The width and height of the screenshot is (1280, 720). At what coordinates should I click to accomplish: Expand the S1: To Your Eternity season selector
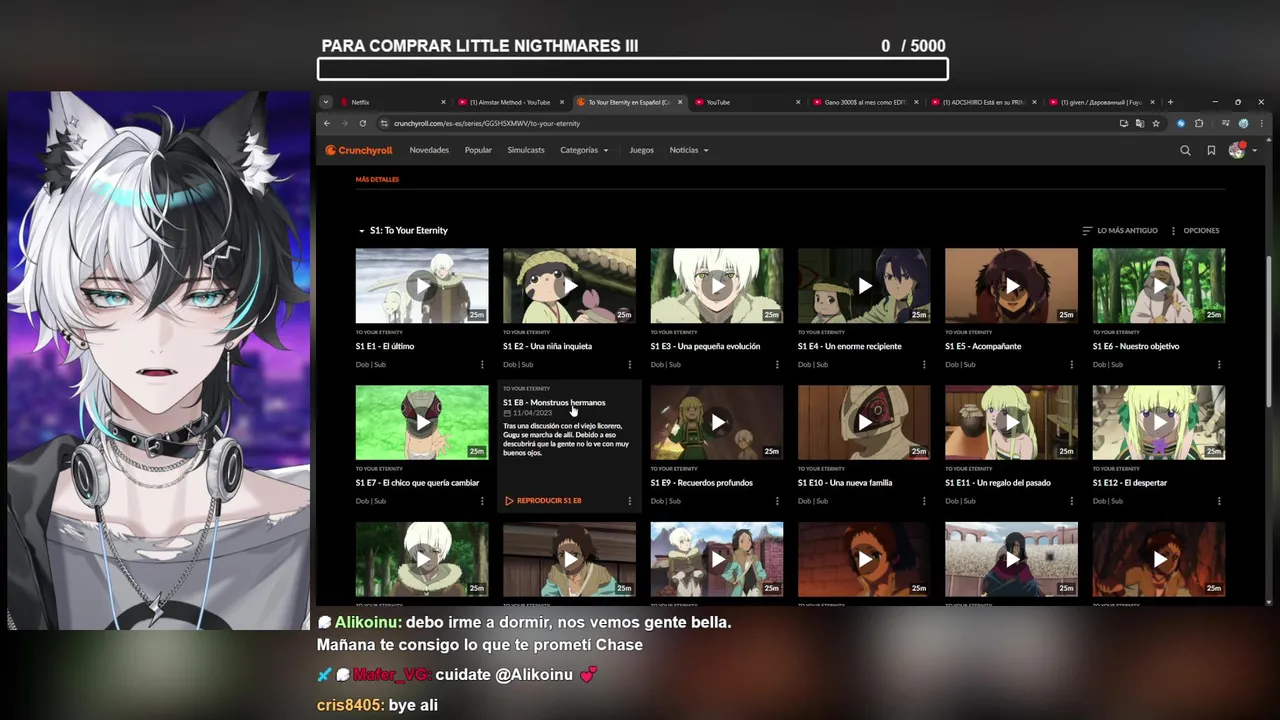tap(403, 230)
